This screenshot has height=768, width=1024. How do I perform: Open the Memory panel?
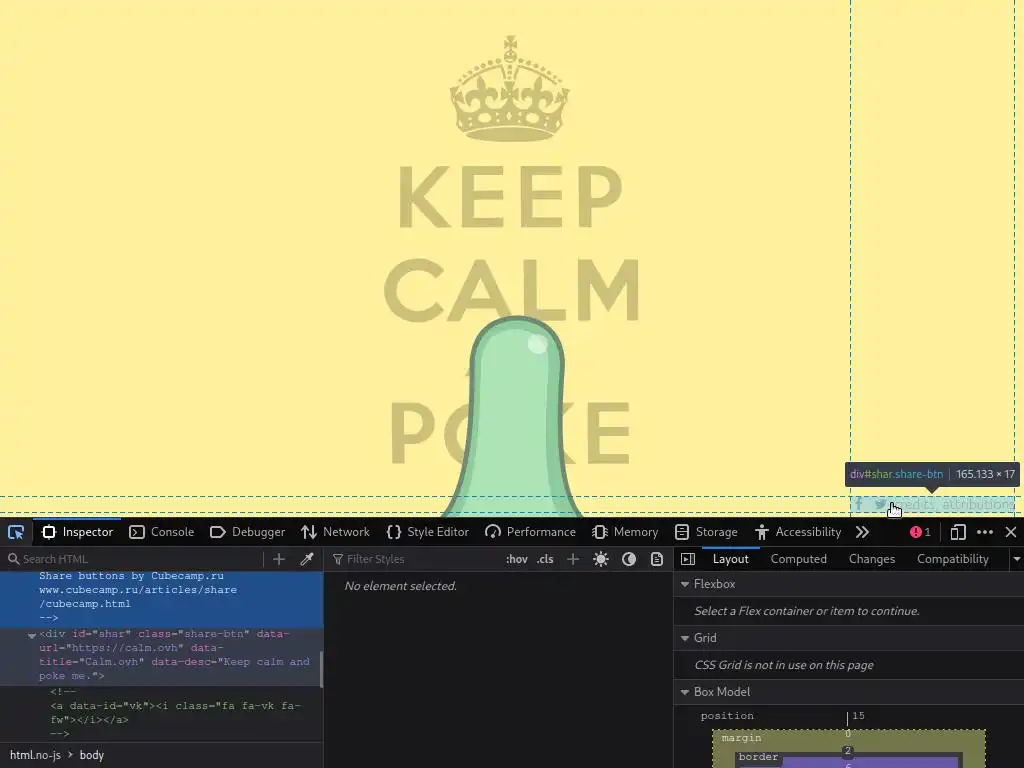tap(626, 532)
